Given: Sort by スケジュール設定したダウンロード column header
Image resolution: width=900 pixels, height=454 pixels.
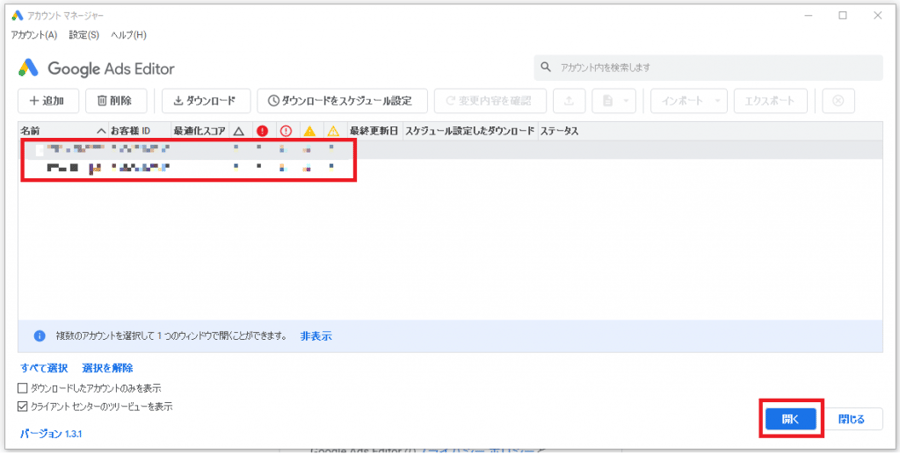Looking at the screenshot, I should pyautogui.click(x=470, y=131).
